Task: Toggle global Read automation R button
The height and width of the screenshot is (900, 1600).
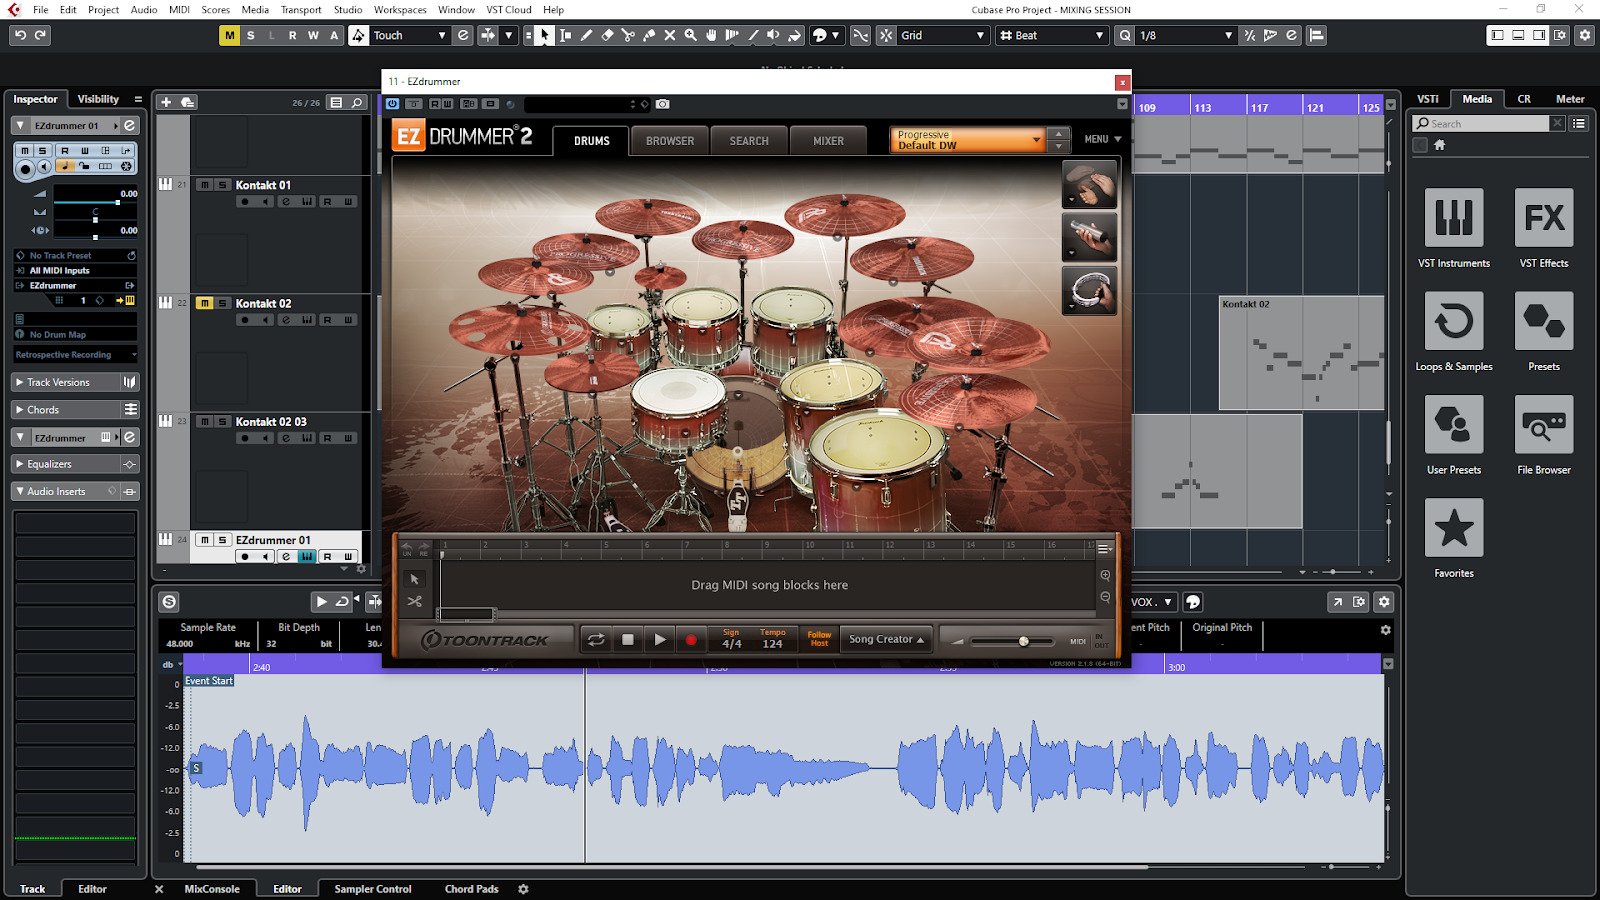Action: point(292,35)
